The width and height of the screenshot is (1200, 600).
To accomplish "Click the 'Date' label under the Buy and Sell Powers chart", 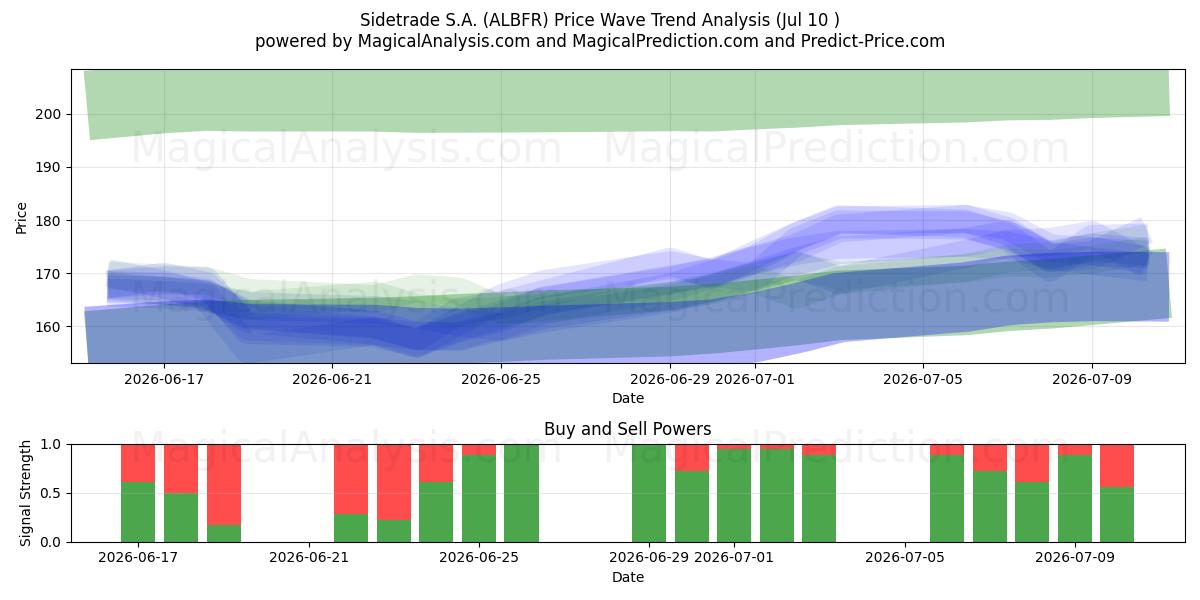I will click(x=628, y=577).
